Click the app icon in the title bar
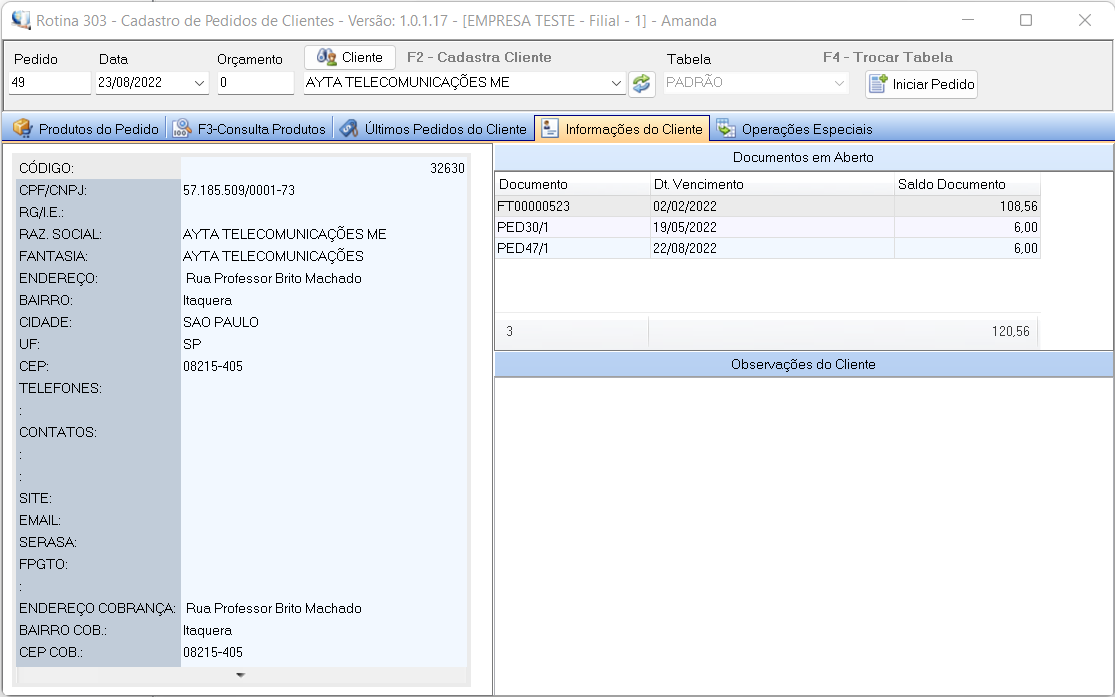 click(x=21, y=20)
